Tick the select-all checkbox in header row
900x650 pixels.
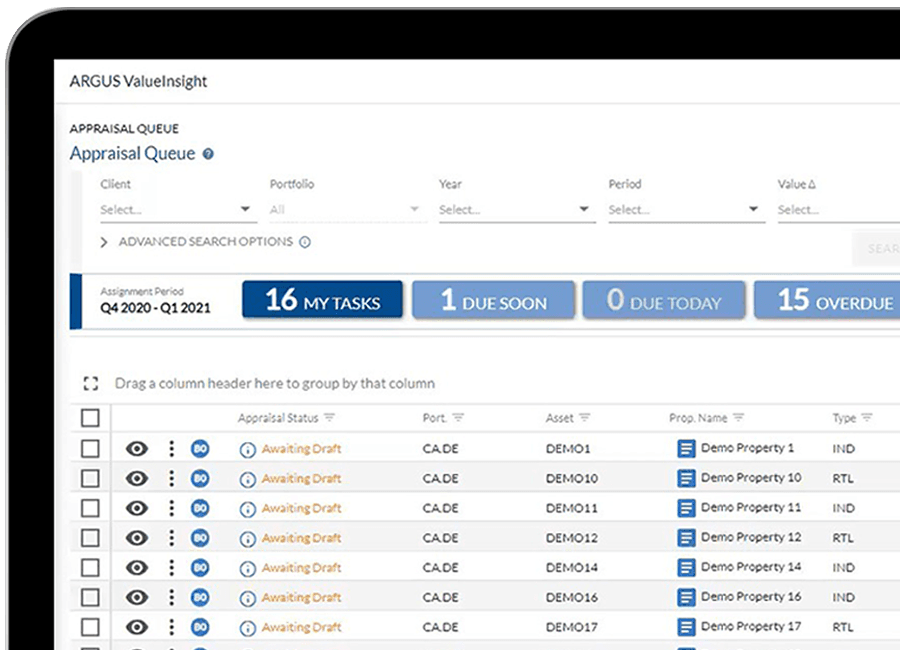[90, 418]
